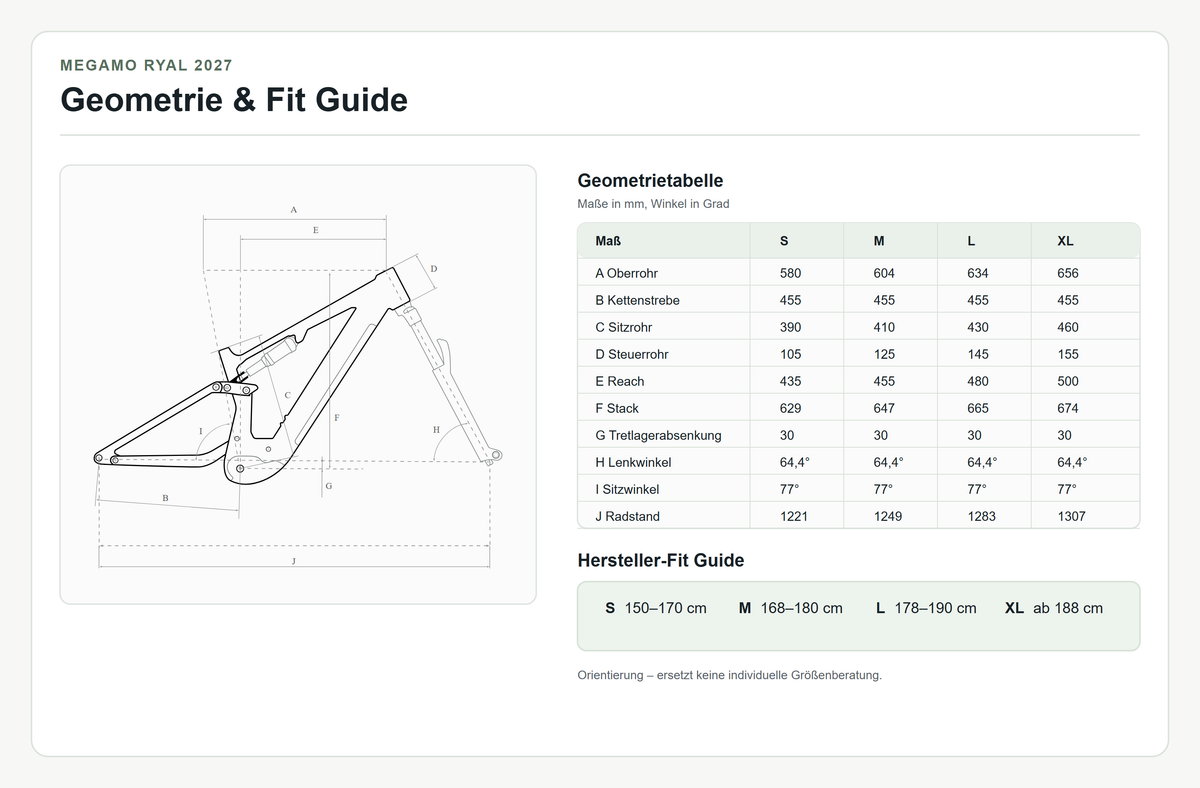
Task: Click the Steuerrohr value 105
Action: (791, 354)
